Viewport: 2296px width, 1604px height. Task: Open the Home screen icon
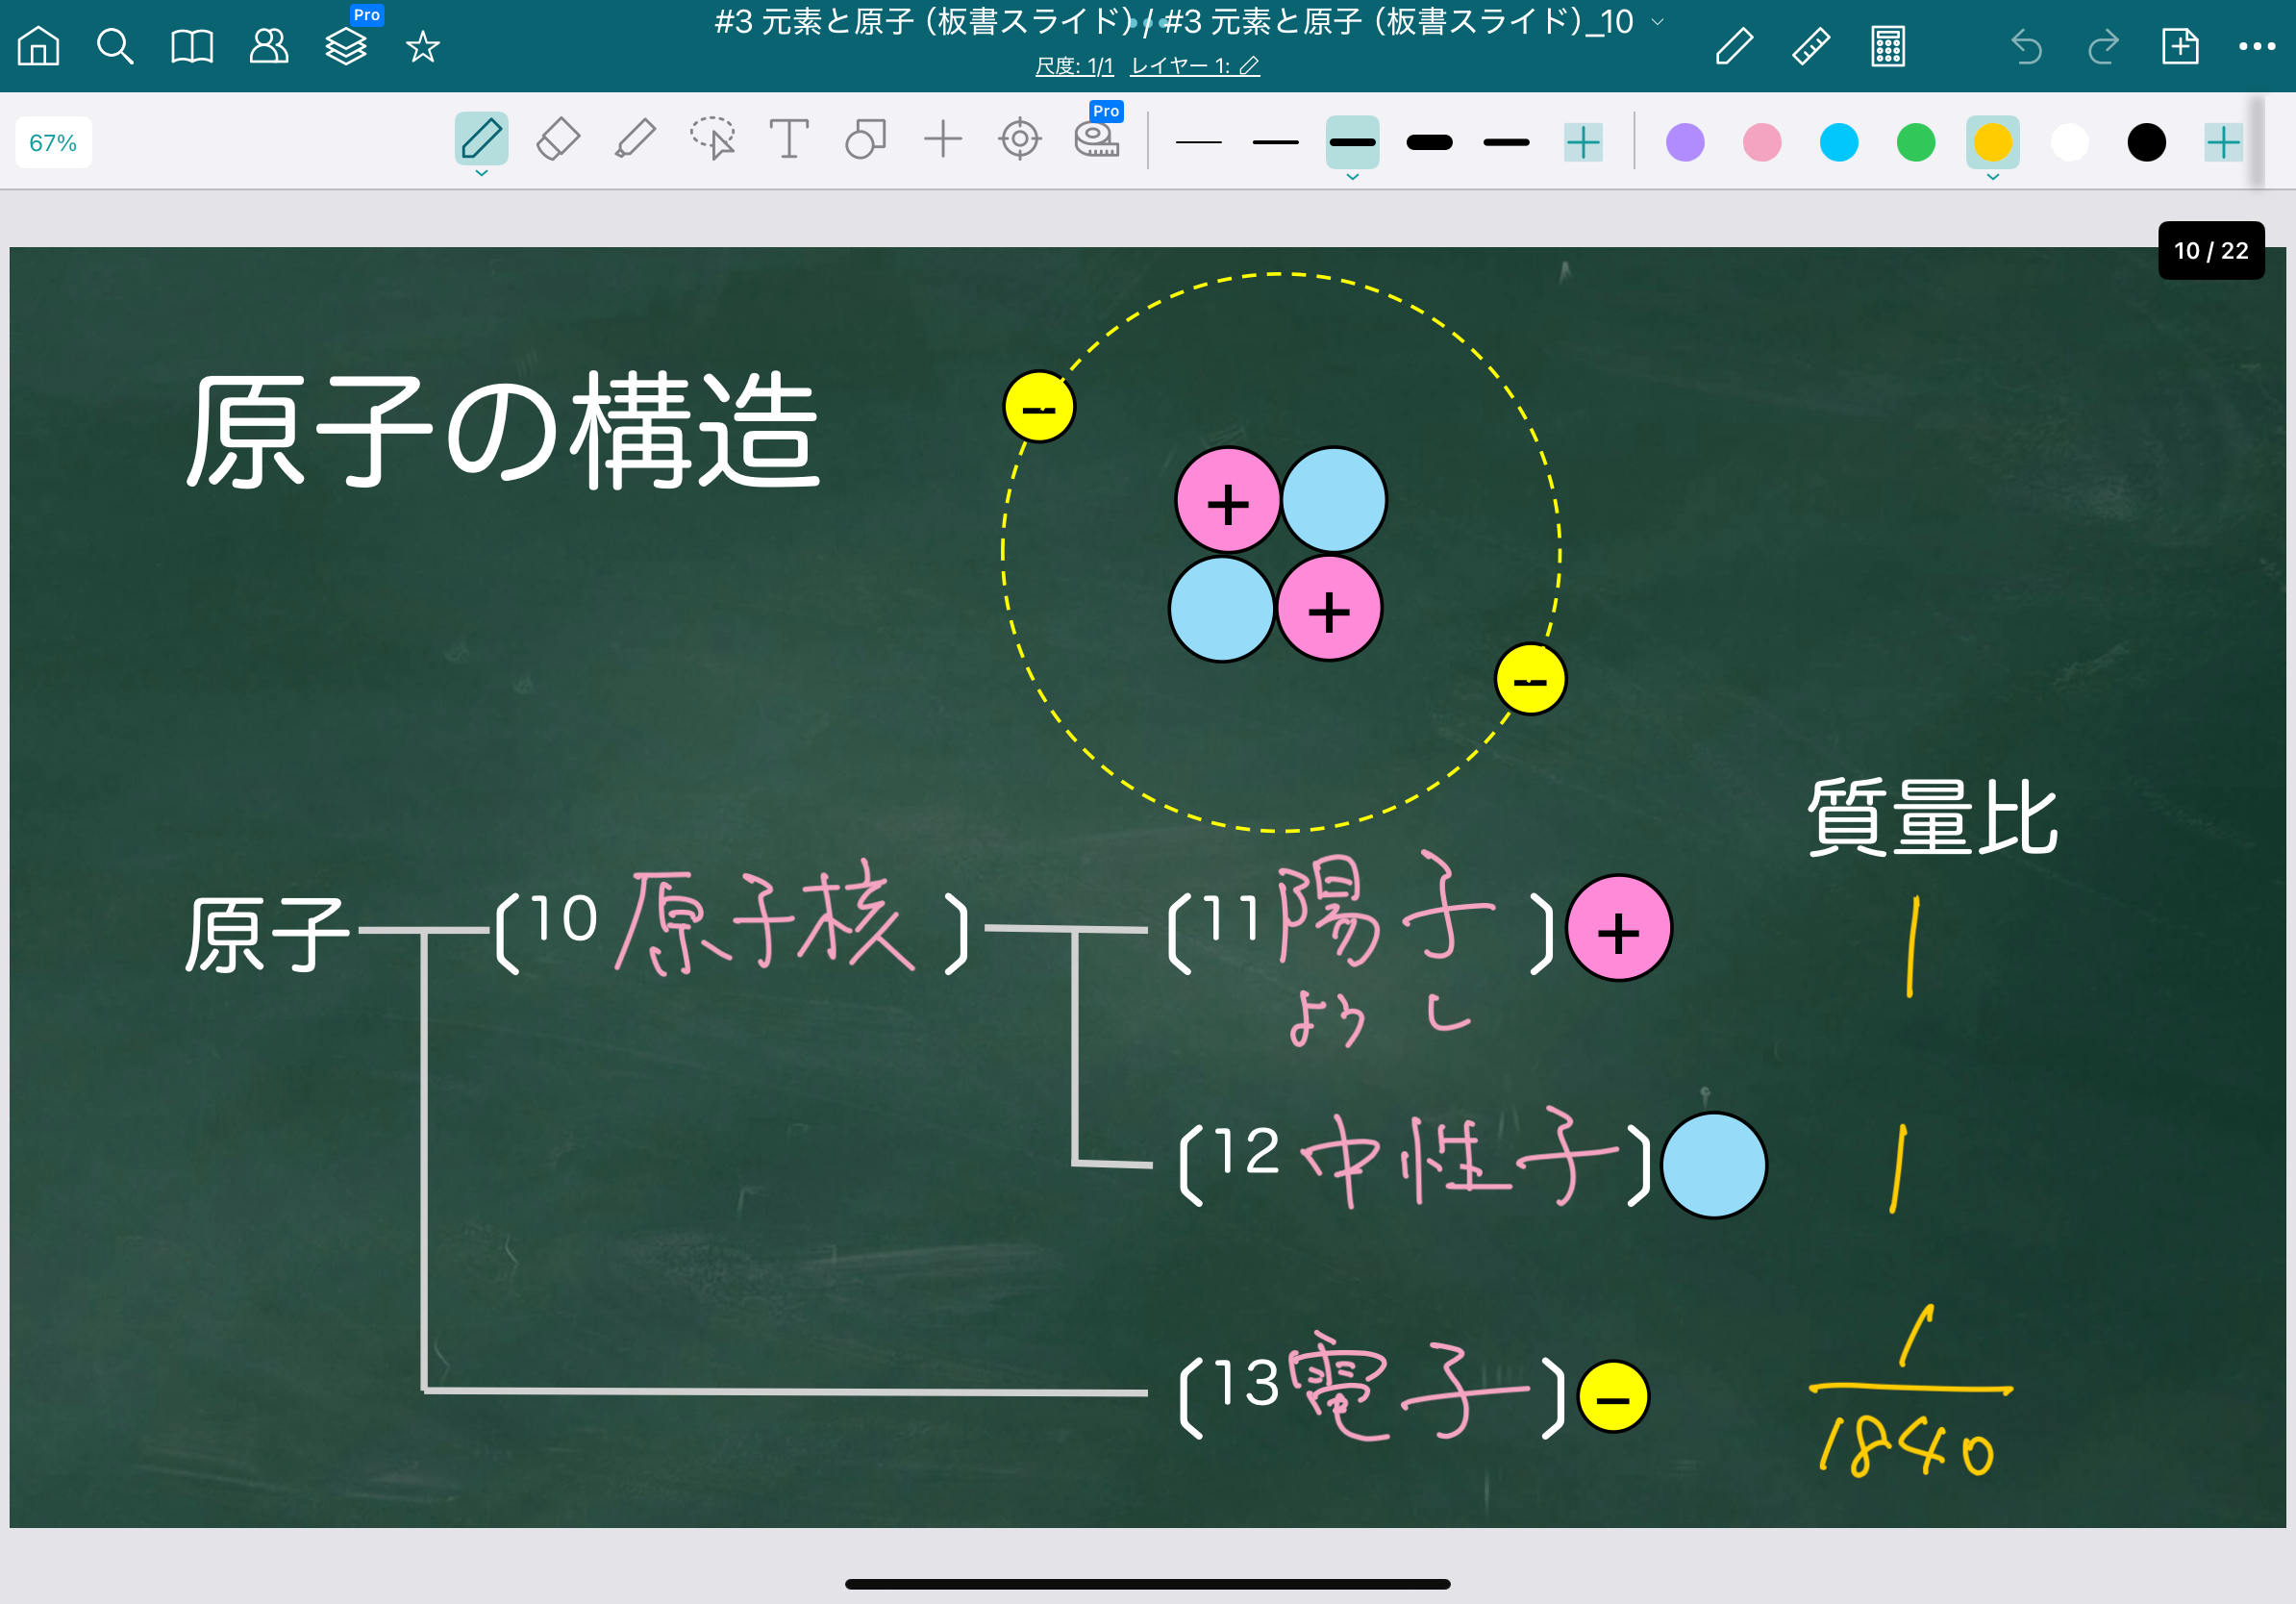(39, 46)
